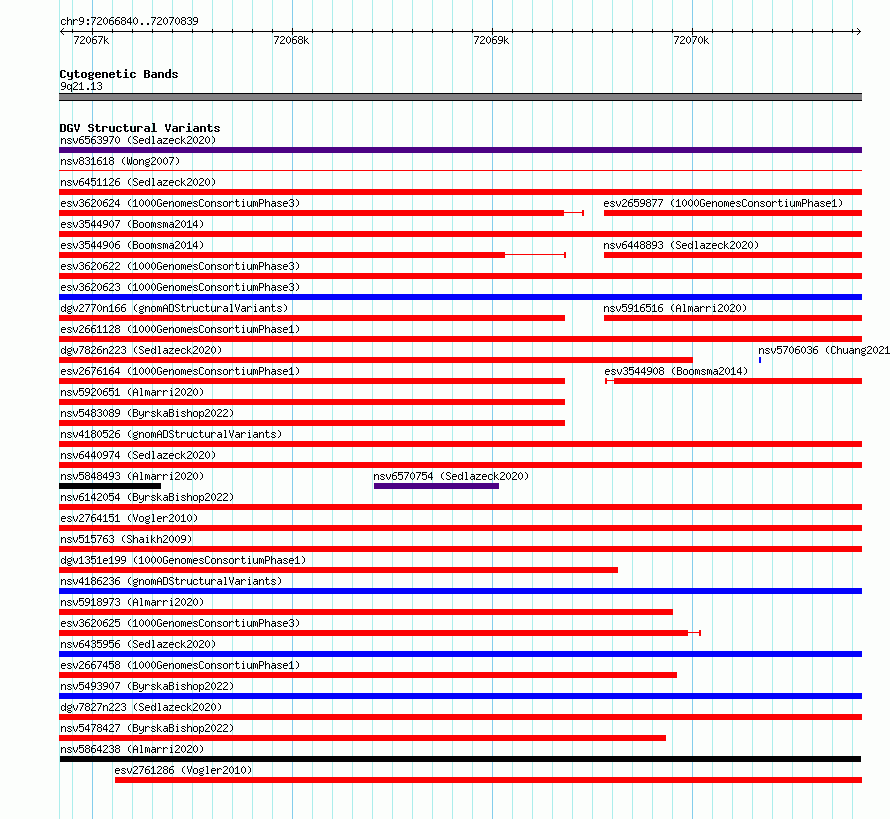Click the chr9:72066840..72070839 coordinate label
890x819 pixels.
(129, 22)
